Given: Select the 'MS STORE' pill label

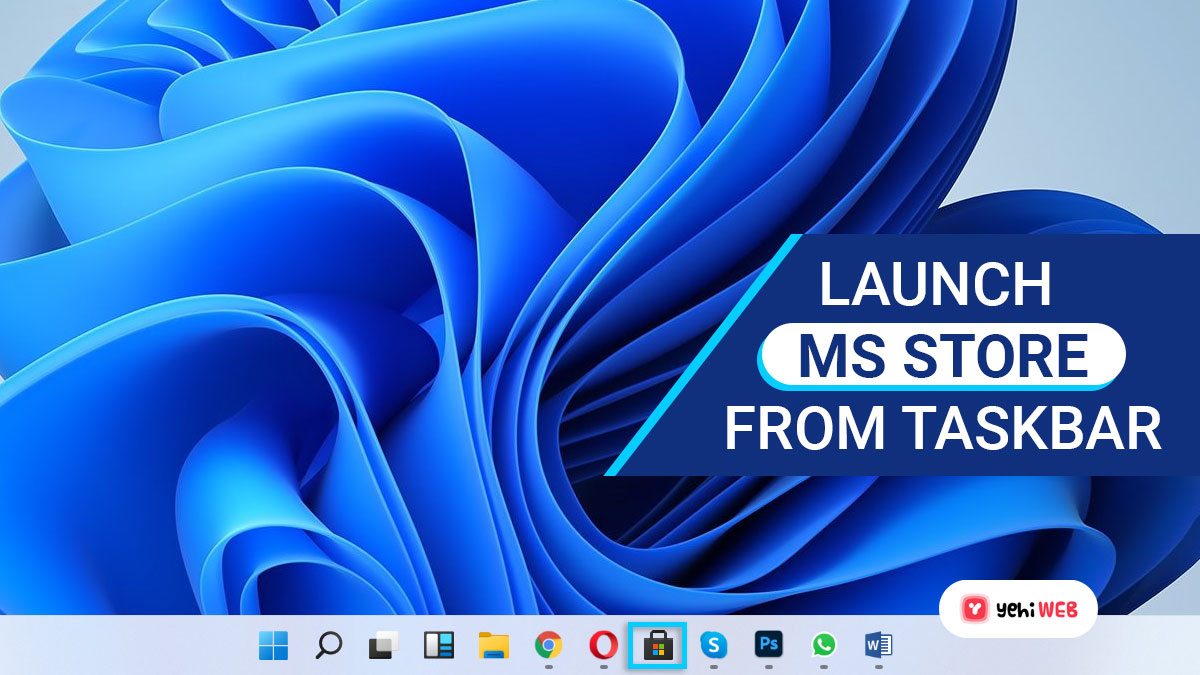Looking at the screenshot, I should 940,355.
